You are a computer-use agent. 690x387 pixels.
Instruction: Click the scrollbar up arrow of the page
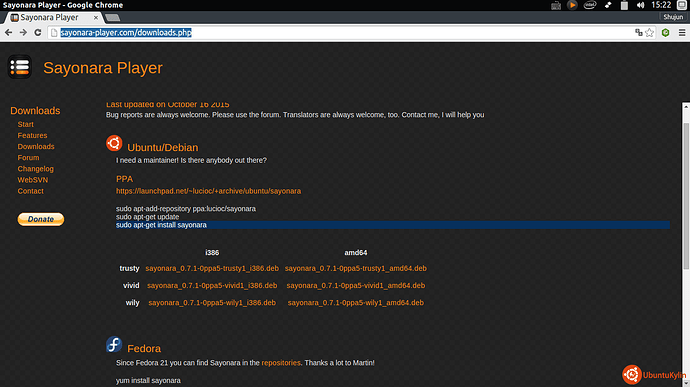point(686,107)
